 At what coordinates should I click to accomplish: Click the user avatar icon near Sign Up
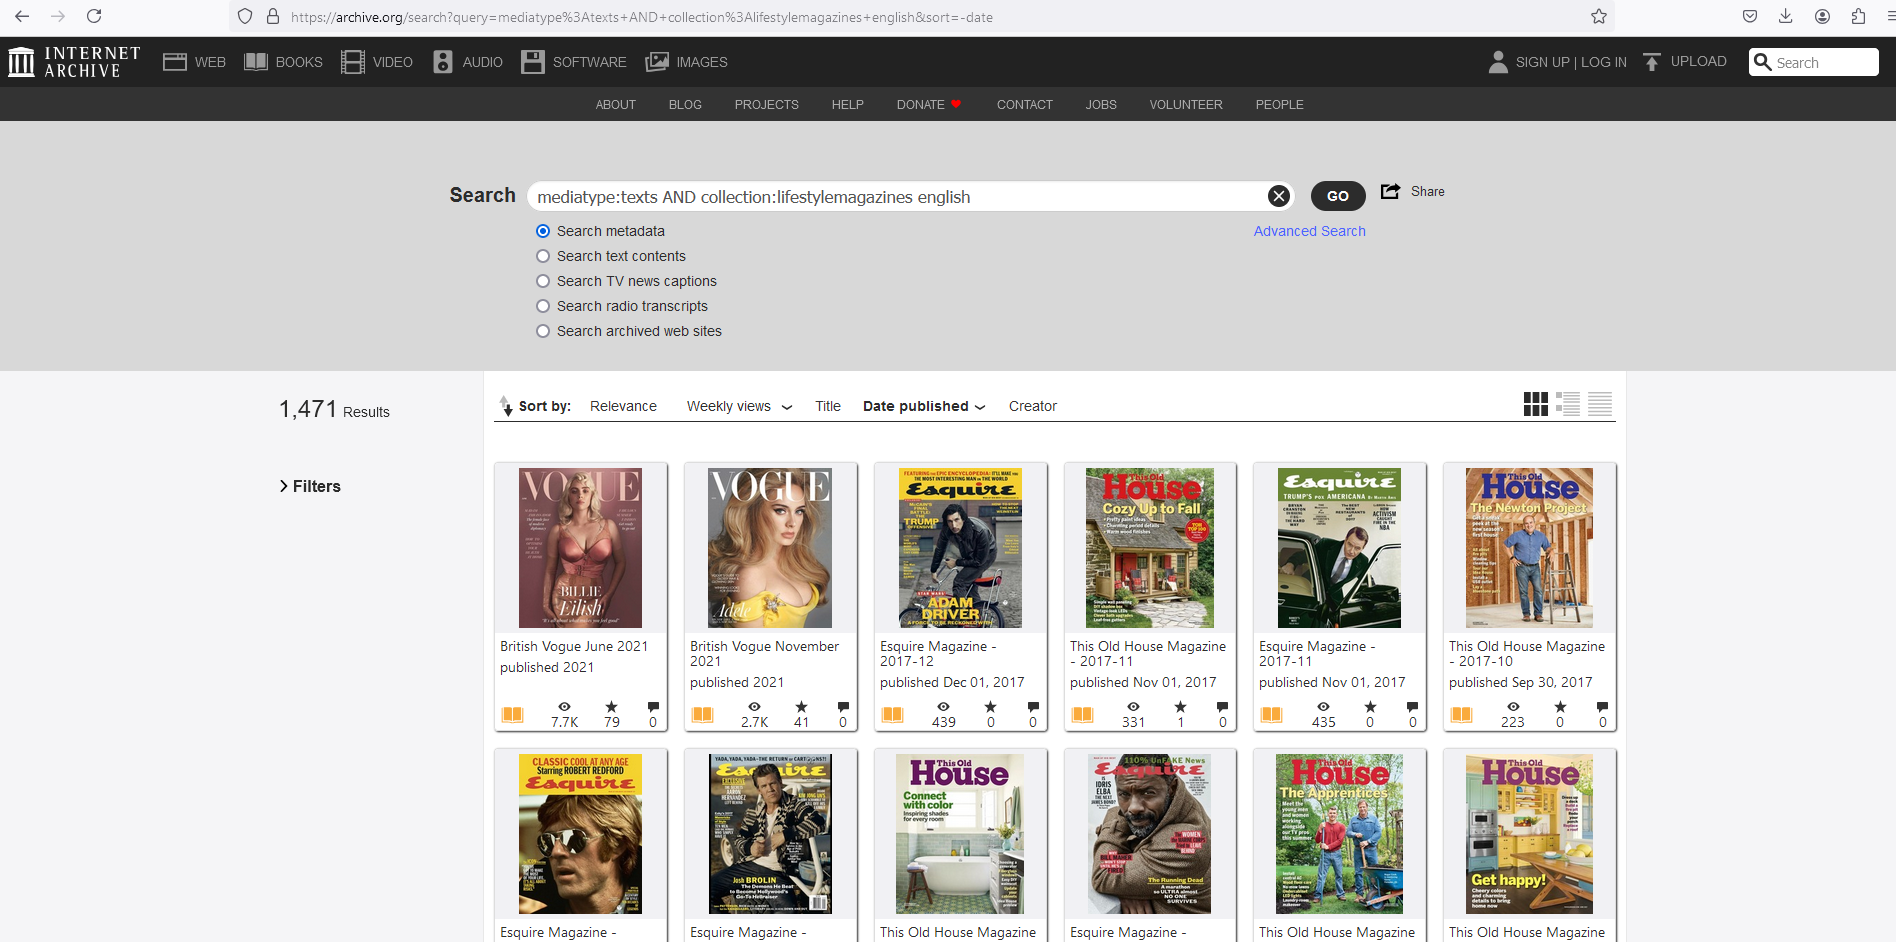point(1498,62)
